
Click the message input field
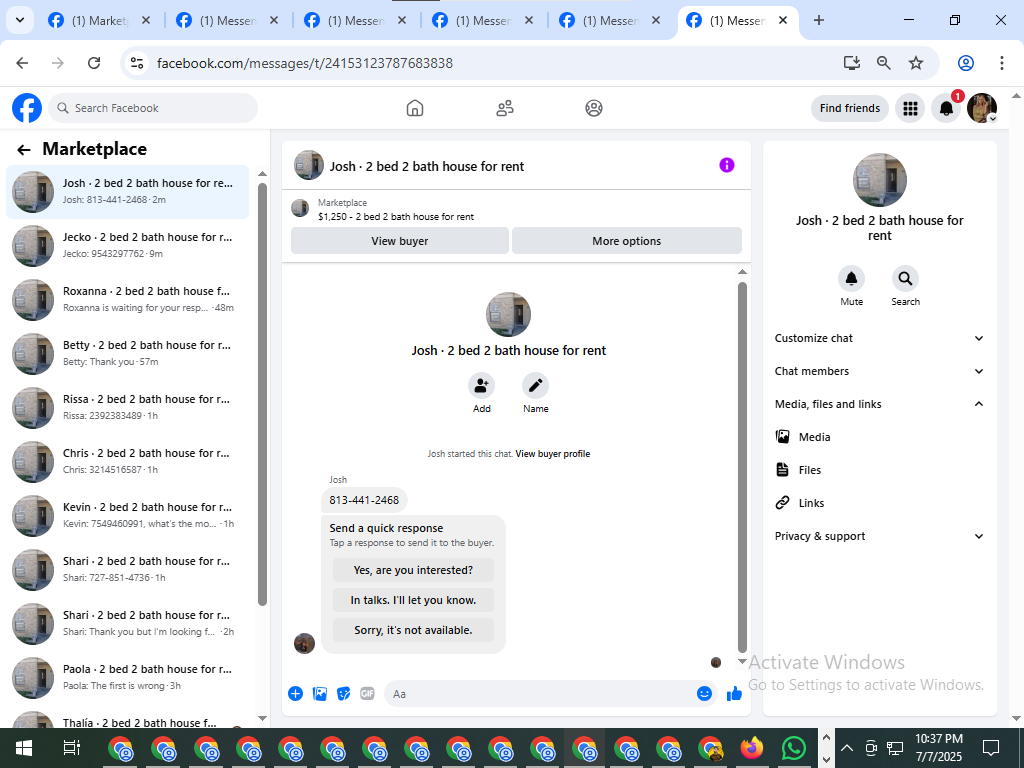539,694
